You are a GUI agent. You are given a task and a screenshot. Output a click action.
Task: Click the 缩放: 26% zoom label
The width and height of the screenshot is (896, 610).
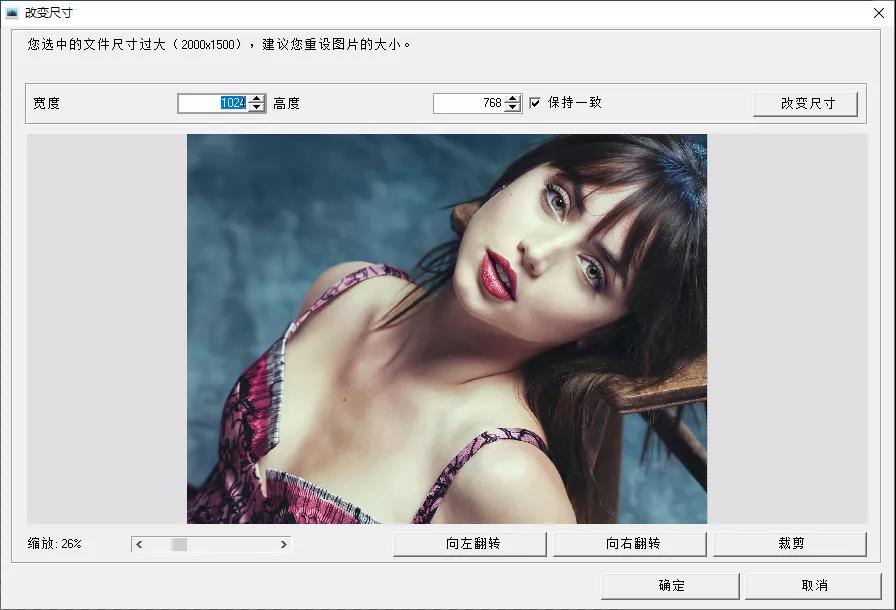pyautogui.click(x=54, y=544)
